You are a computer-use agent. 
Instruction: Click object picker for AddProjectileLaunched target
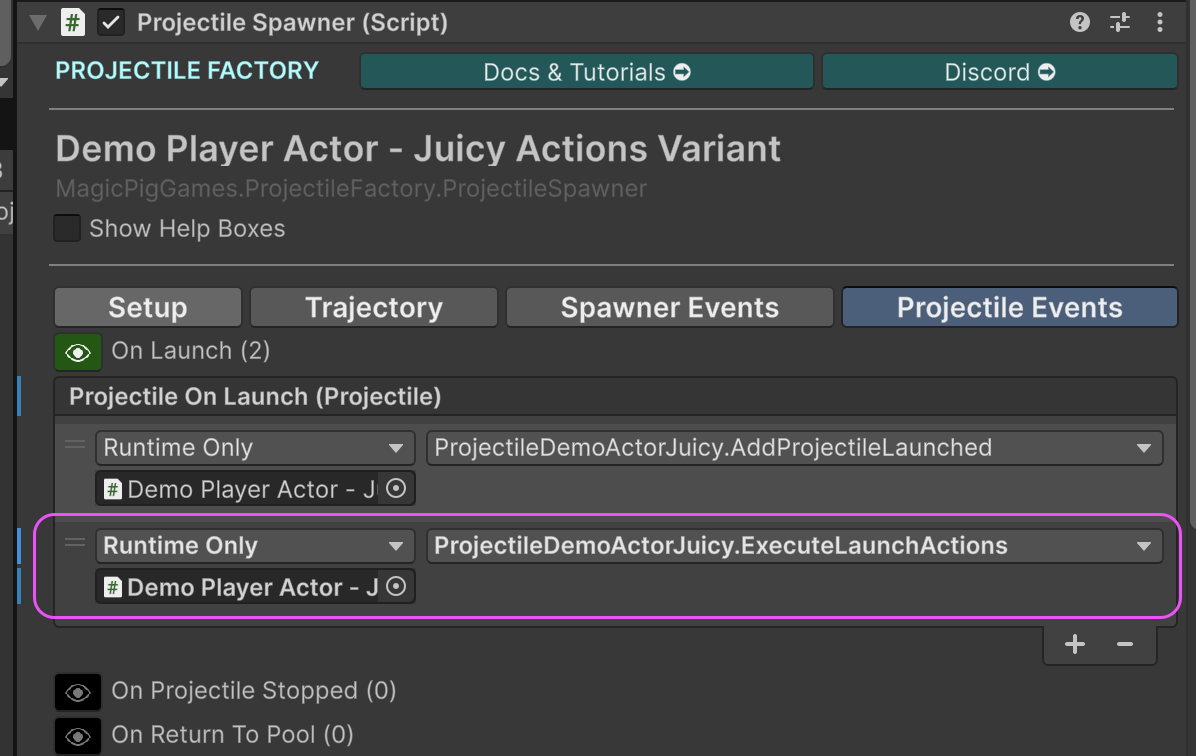(x=396, y=489)
